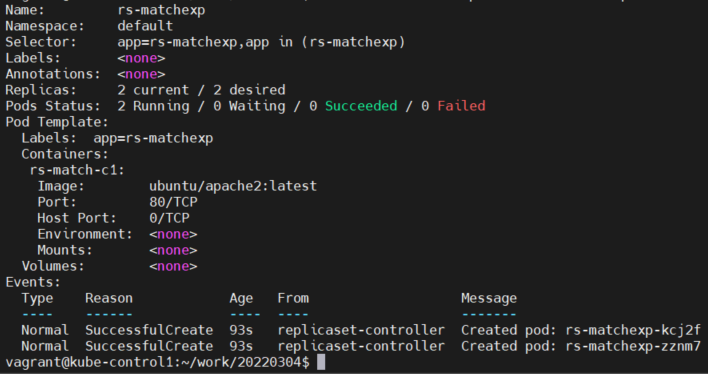Viewport: 708px width, 374px height.
Task: Select the image 'ubuntu/apache2:latest'
Action: (233, 186)
